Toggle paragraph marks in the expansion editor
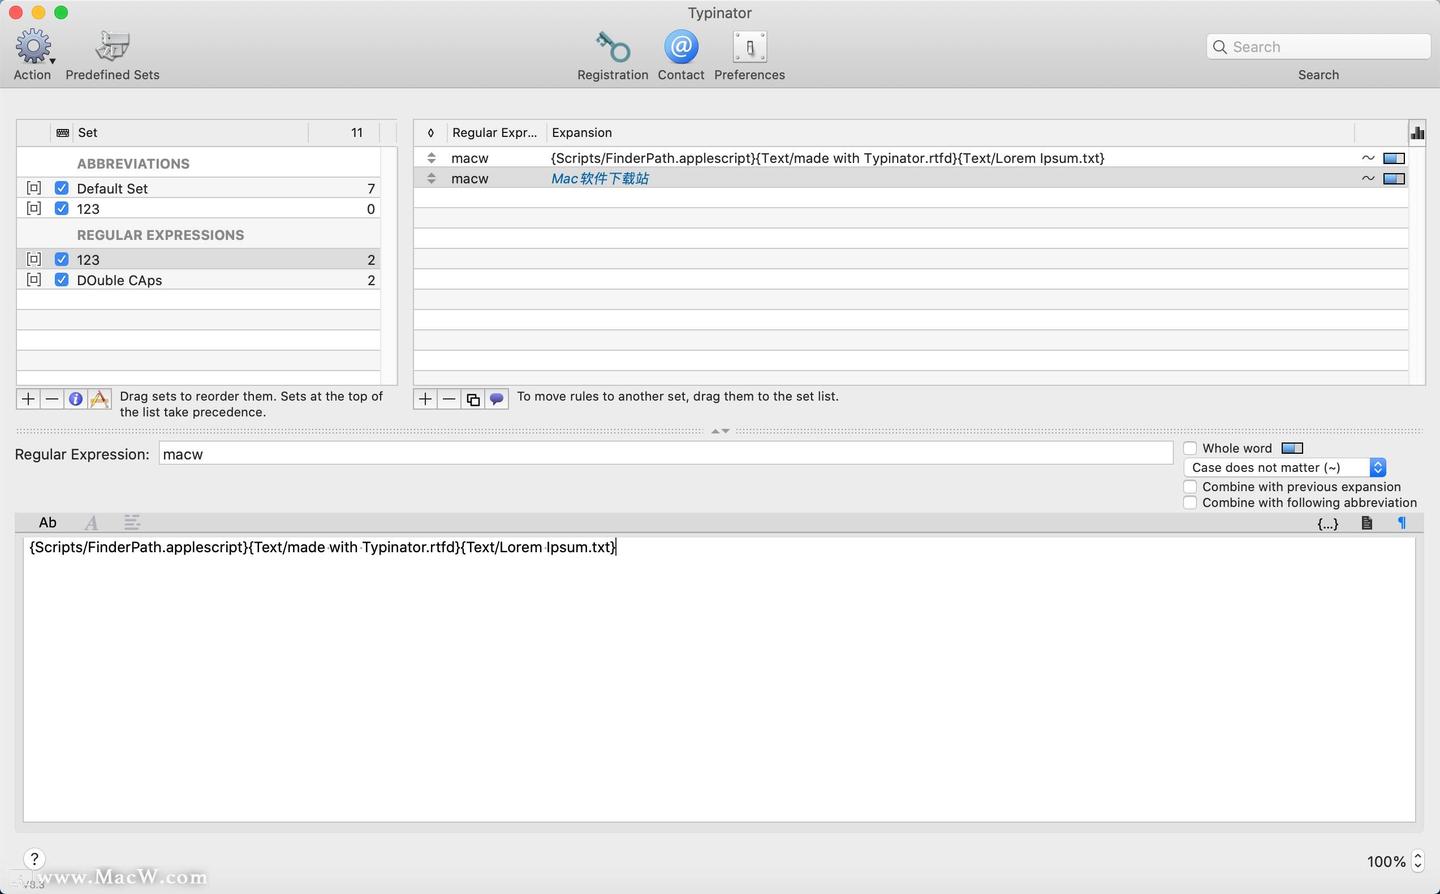 click(1401, 522)
